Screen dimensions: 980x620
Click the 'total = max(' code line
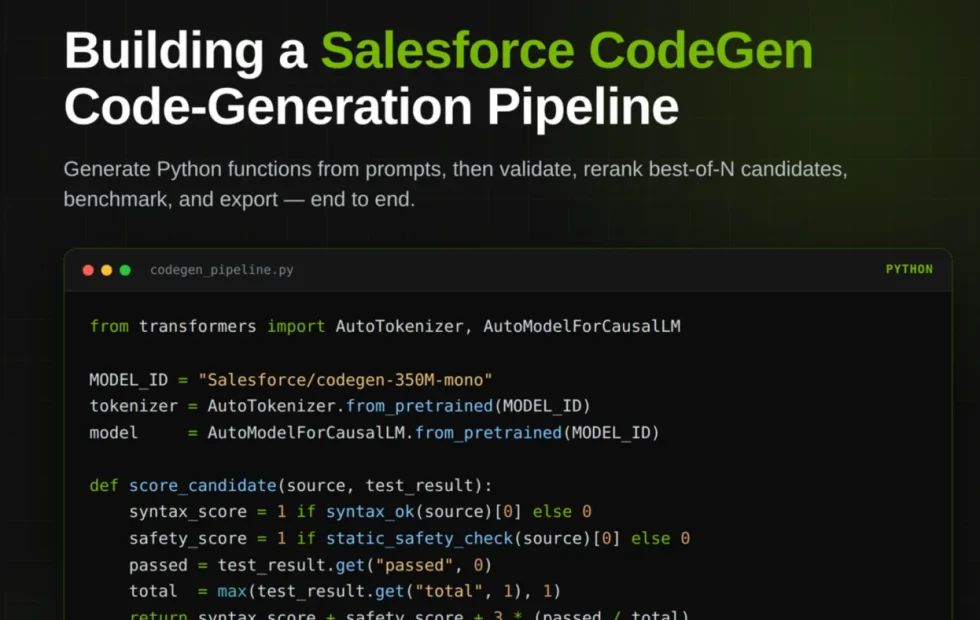(345, 591)
